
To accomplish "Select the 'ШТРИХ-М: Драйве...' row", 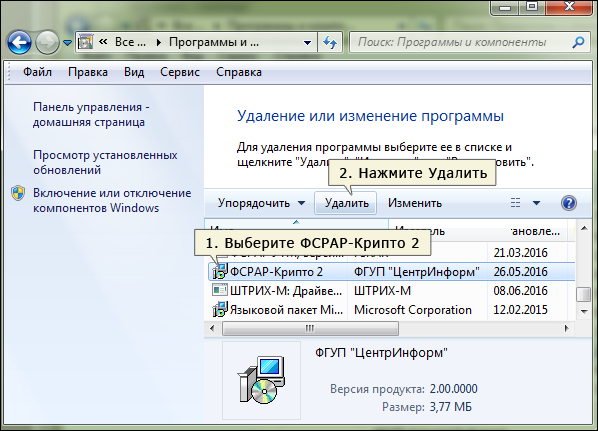I will pos(391,291).
